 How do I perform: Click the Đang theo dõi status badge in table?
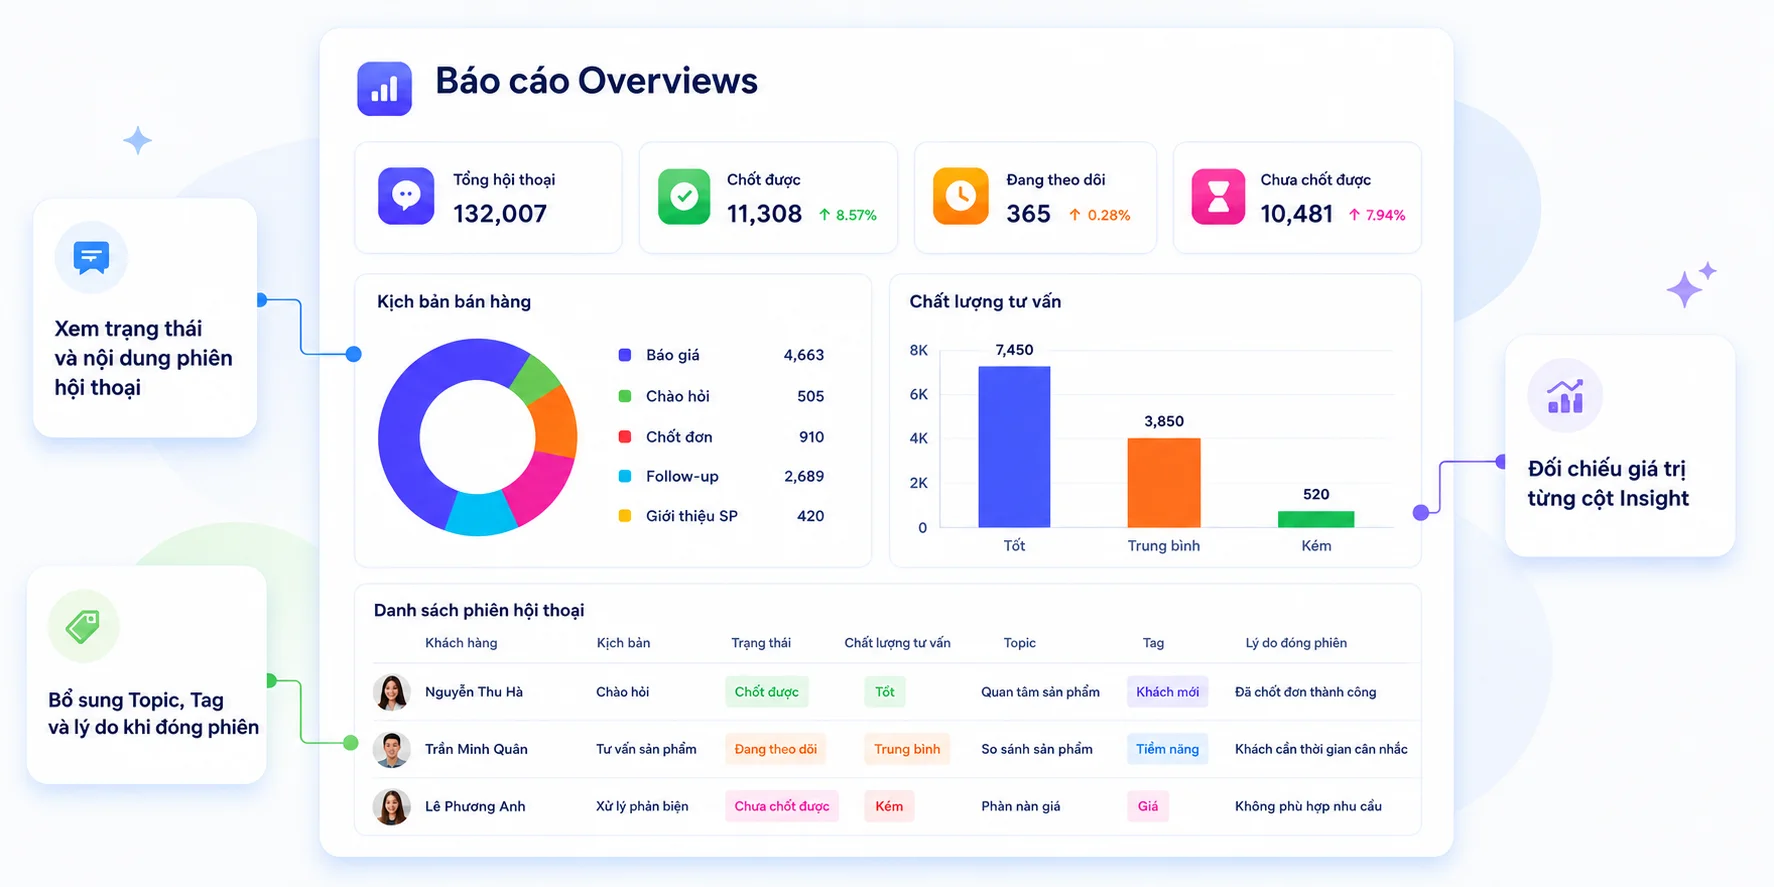(776, 749)
